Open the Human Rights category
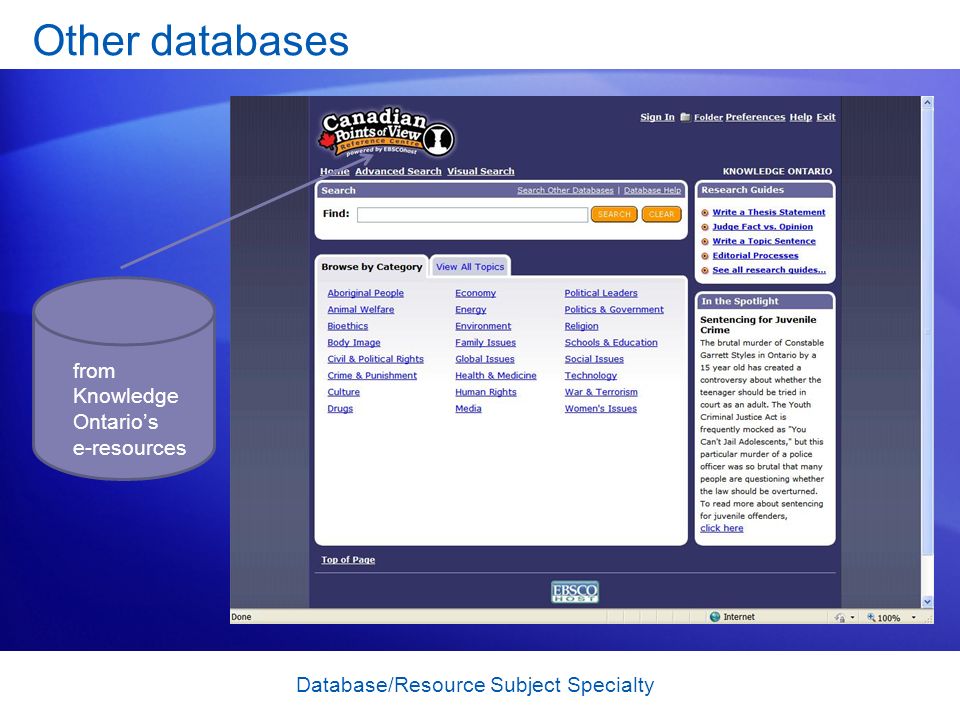 [486, 392]
